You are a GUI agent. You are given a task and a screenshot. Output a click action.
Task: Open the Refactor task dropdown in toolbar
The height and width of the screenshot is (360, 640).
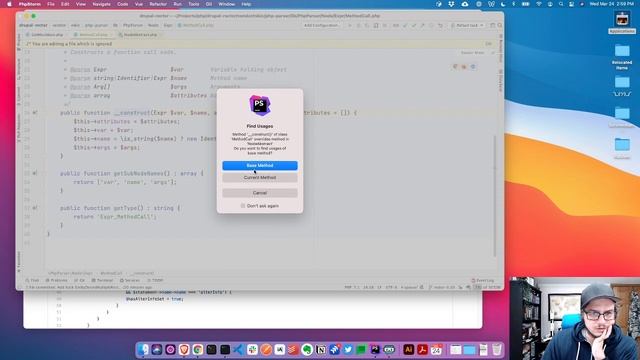point(468,25)
